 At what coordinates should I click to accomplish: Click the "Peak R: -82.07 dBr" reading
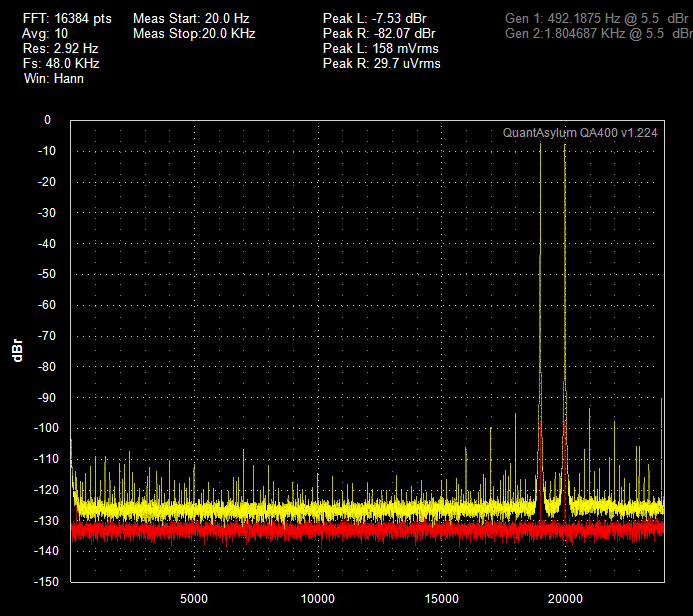point(379,34)
